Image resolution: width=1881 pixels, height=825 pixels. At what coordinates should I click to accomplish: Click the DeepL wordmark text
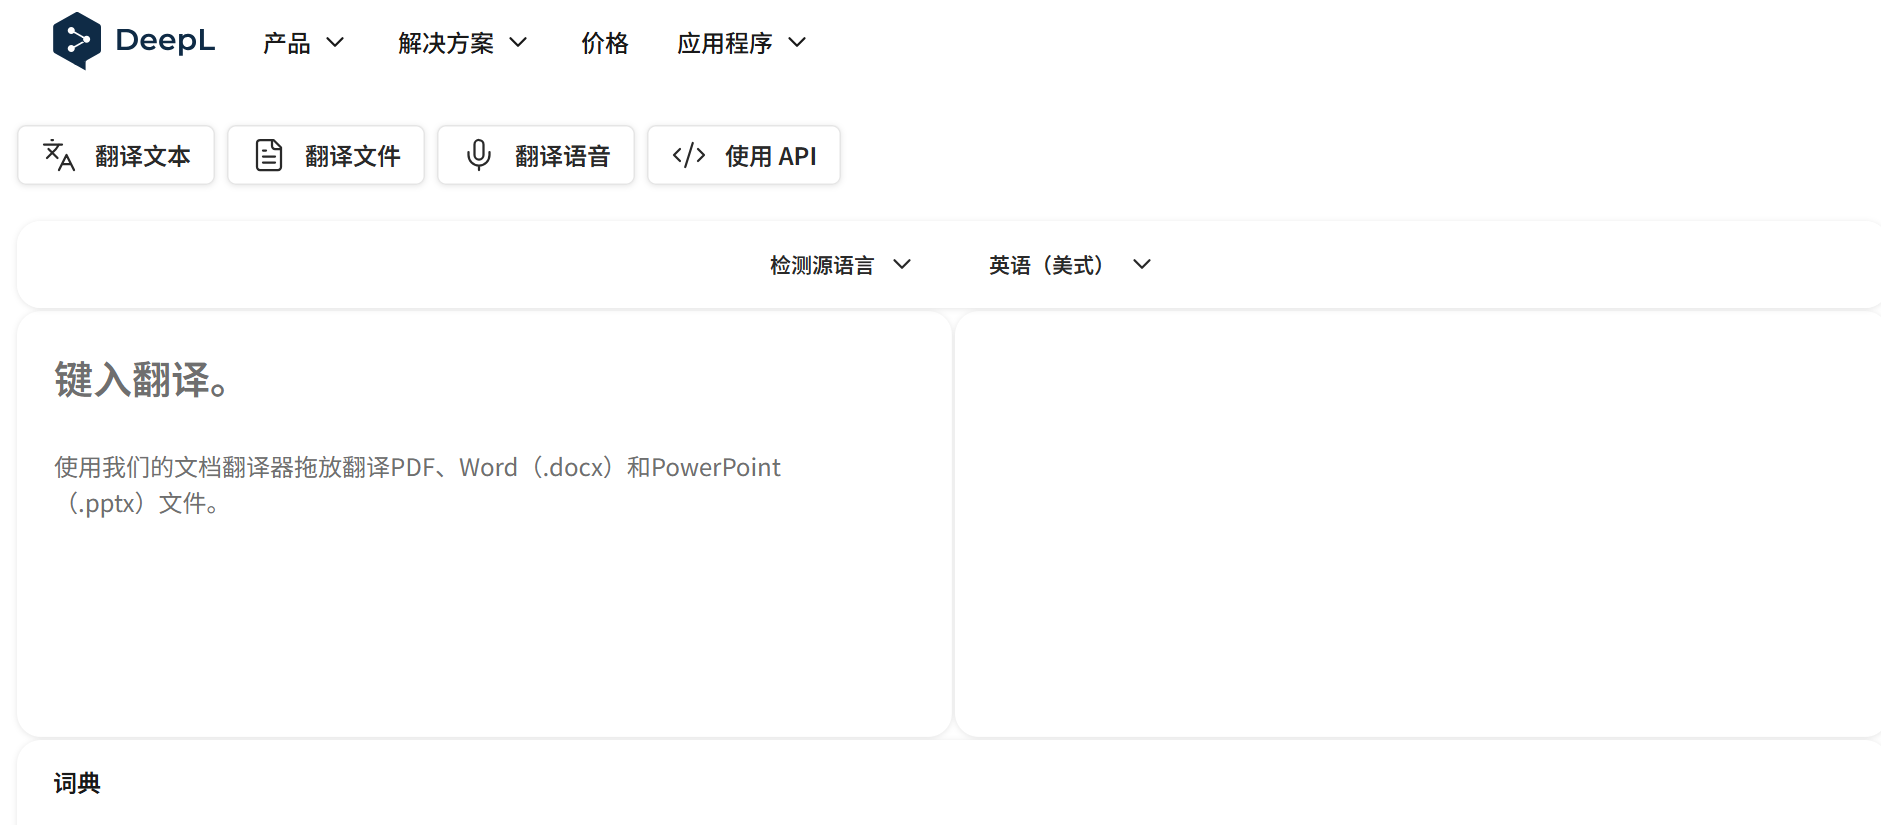pos(165,41)
